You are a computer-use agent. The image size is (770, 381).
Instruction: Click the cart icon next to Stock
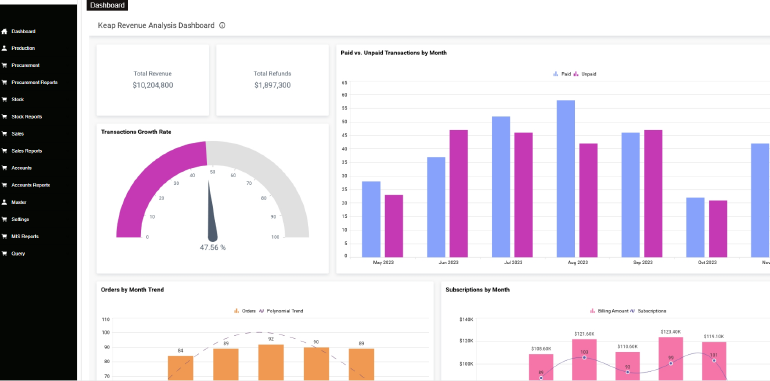click(x=4, y=100)
